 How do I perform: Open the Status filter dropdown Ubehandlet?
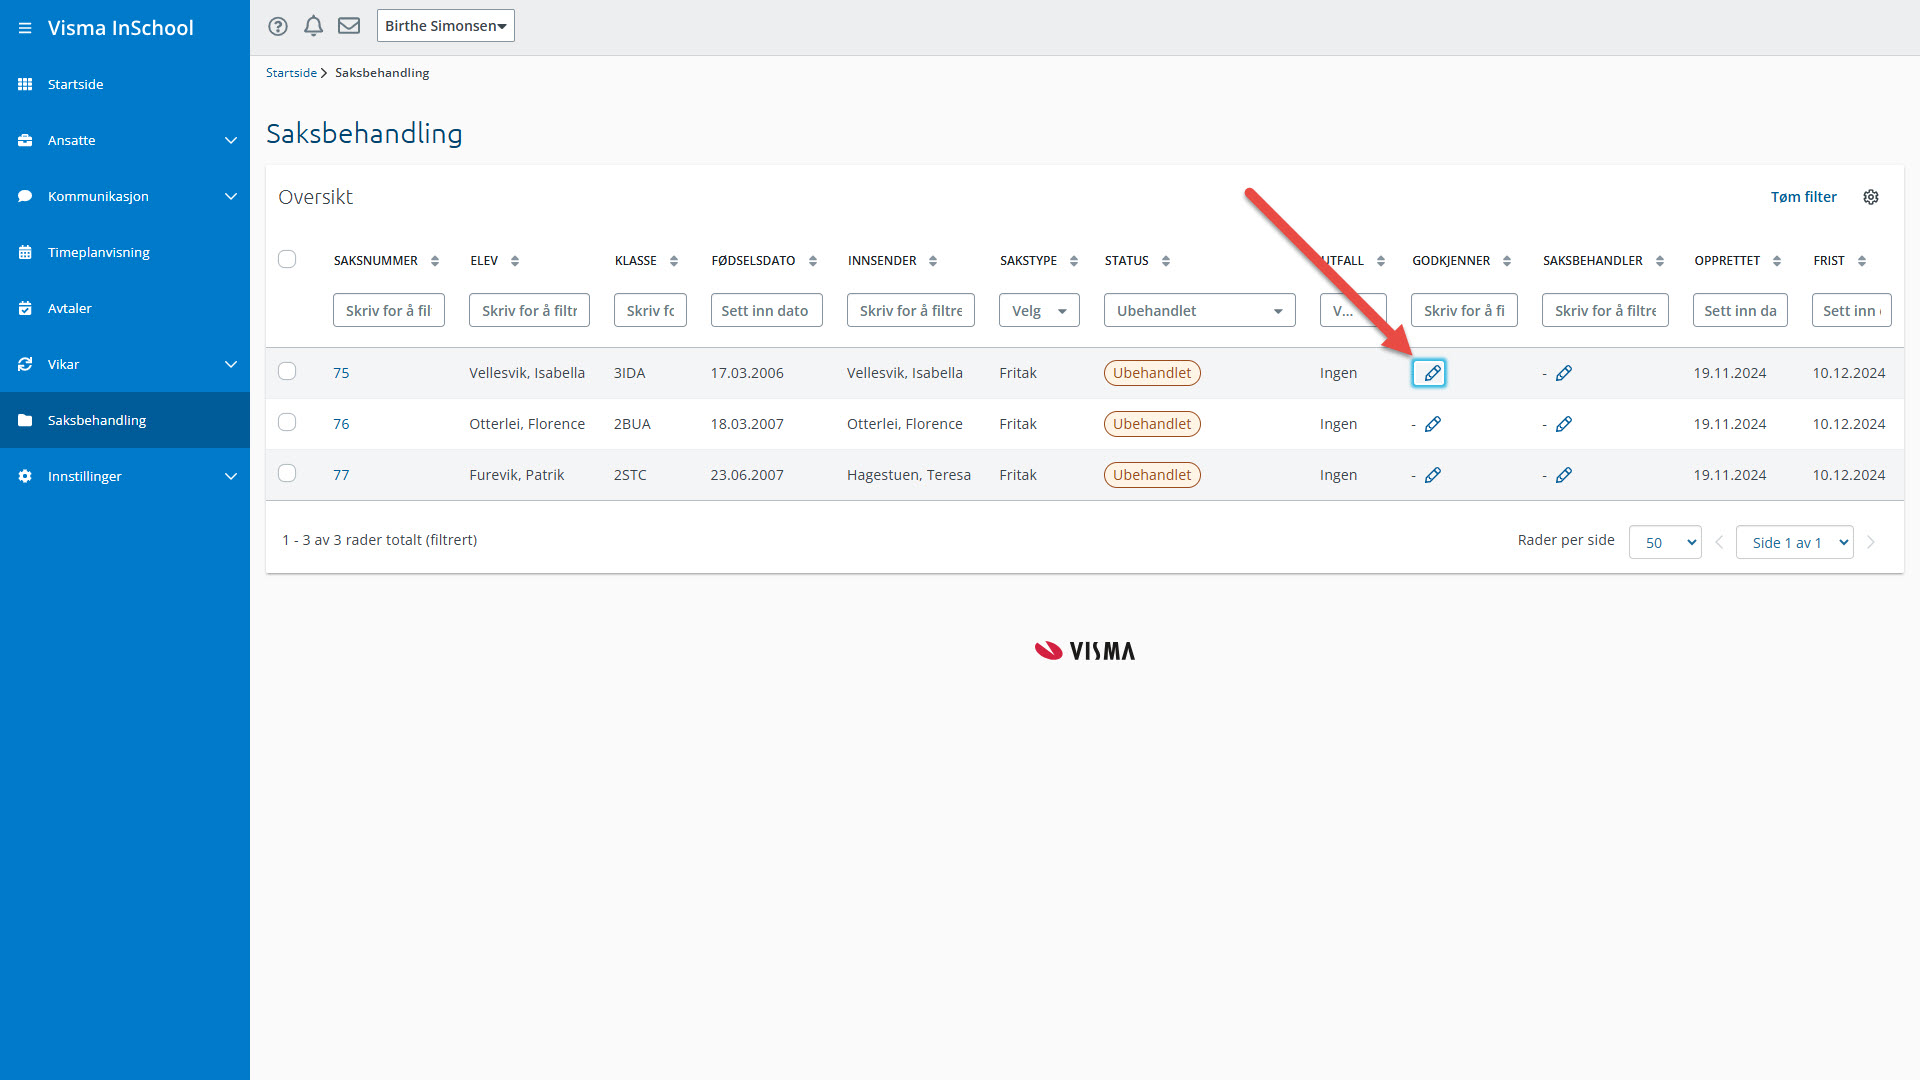(1199, 311)
